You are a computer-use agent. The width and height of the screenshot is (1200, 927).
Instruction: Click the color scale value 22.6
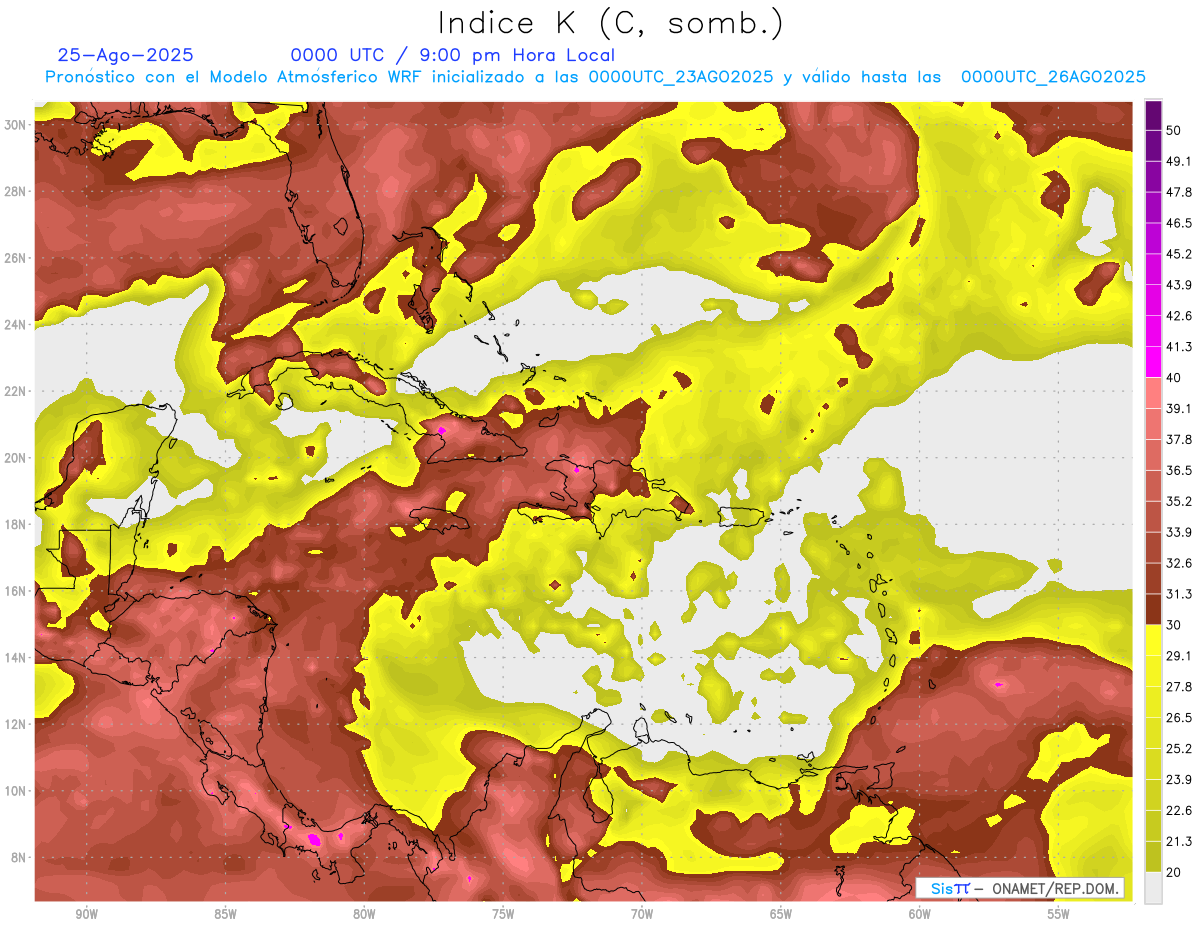point(1179,810)
